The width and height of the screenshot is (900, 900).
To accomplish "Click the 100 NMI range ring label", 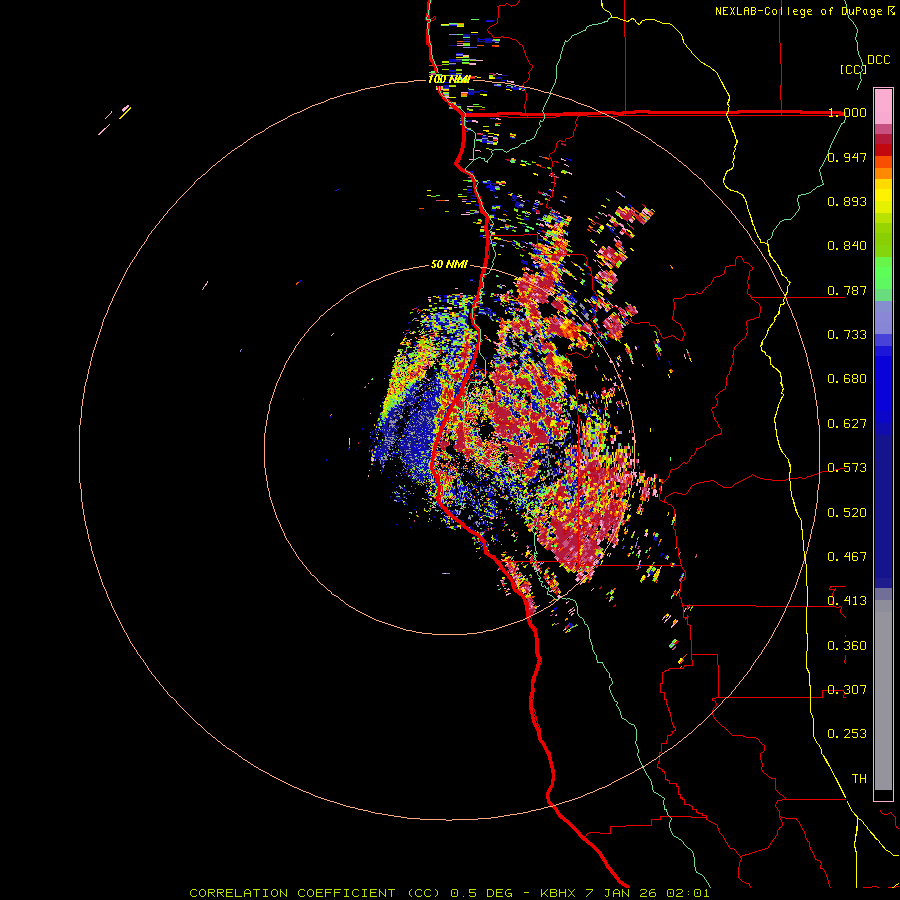I will click(449, 79).
